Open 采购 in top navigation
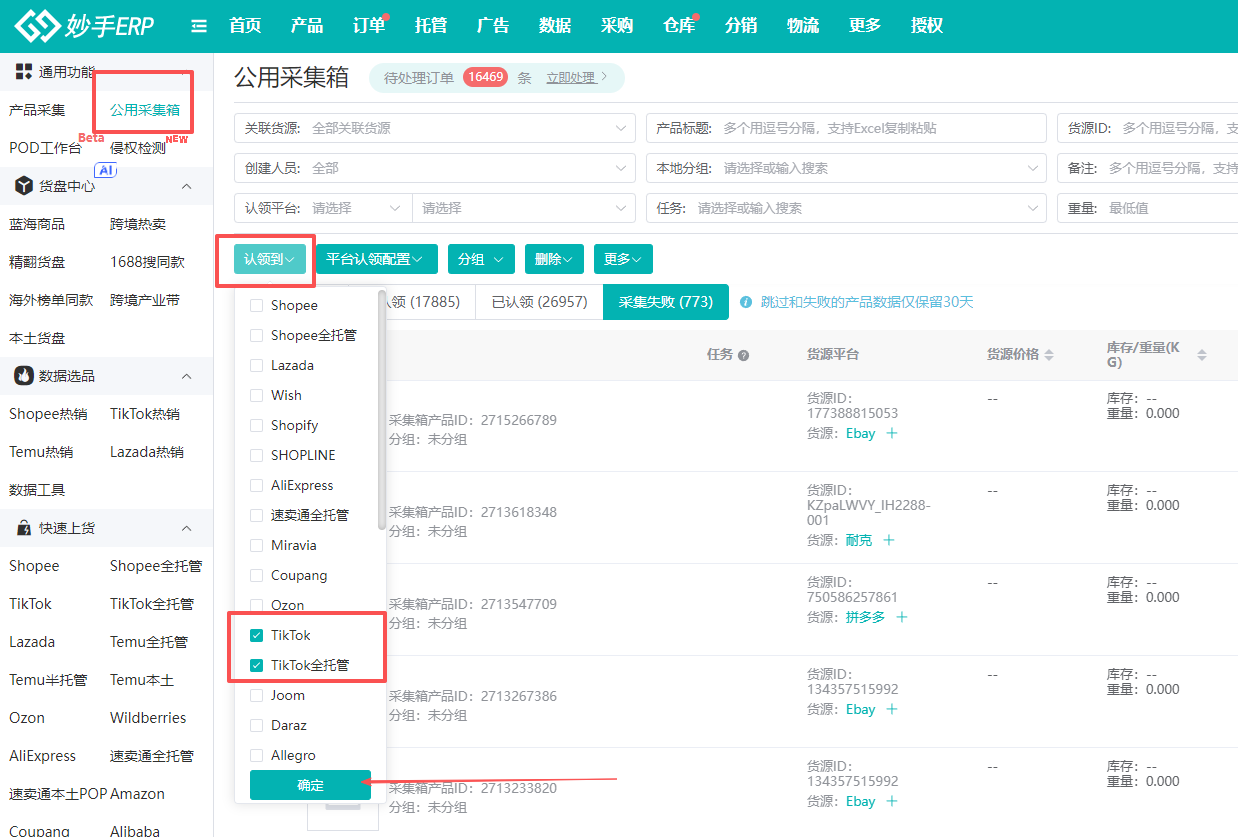Screen dimensions: 1238x837 (x=617, y=26)
